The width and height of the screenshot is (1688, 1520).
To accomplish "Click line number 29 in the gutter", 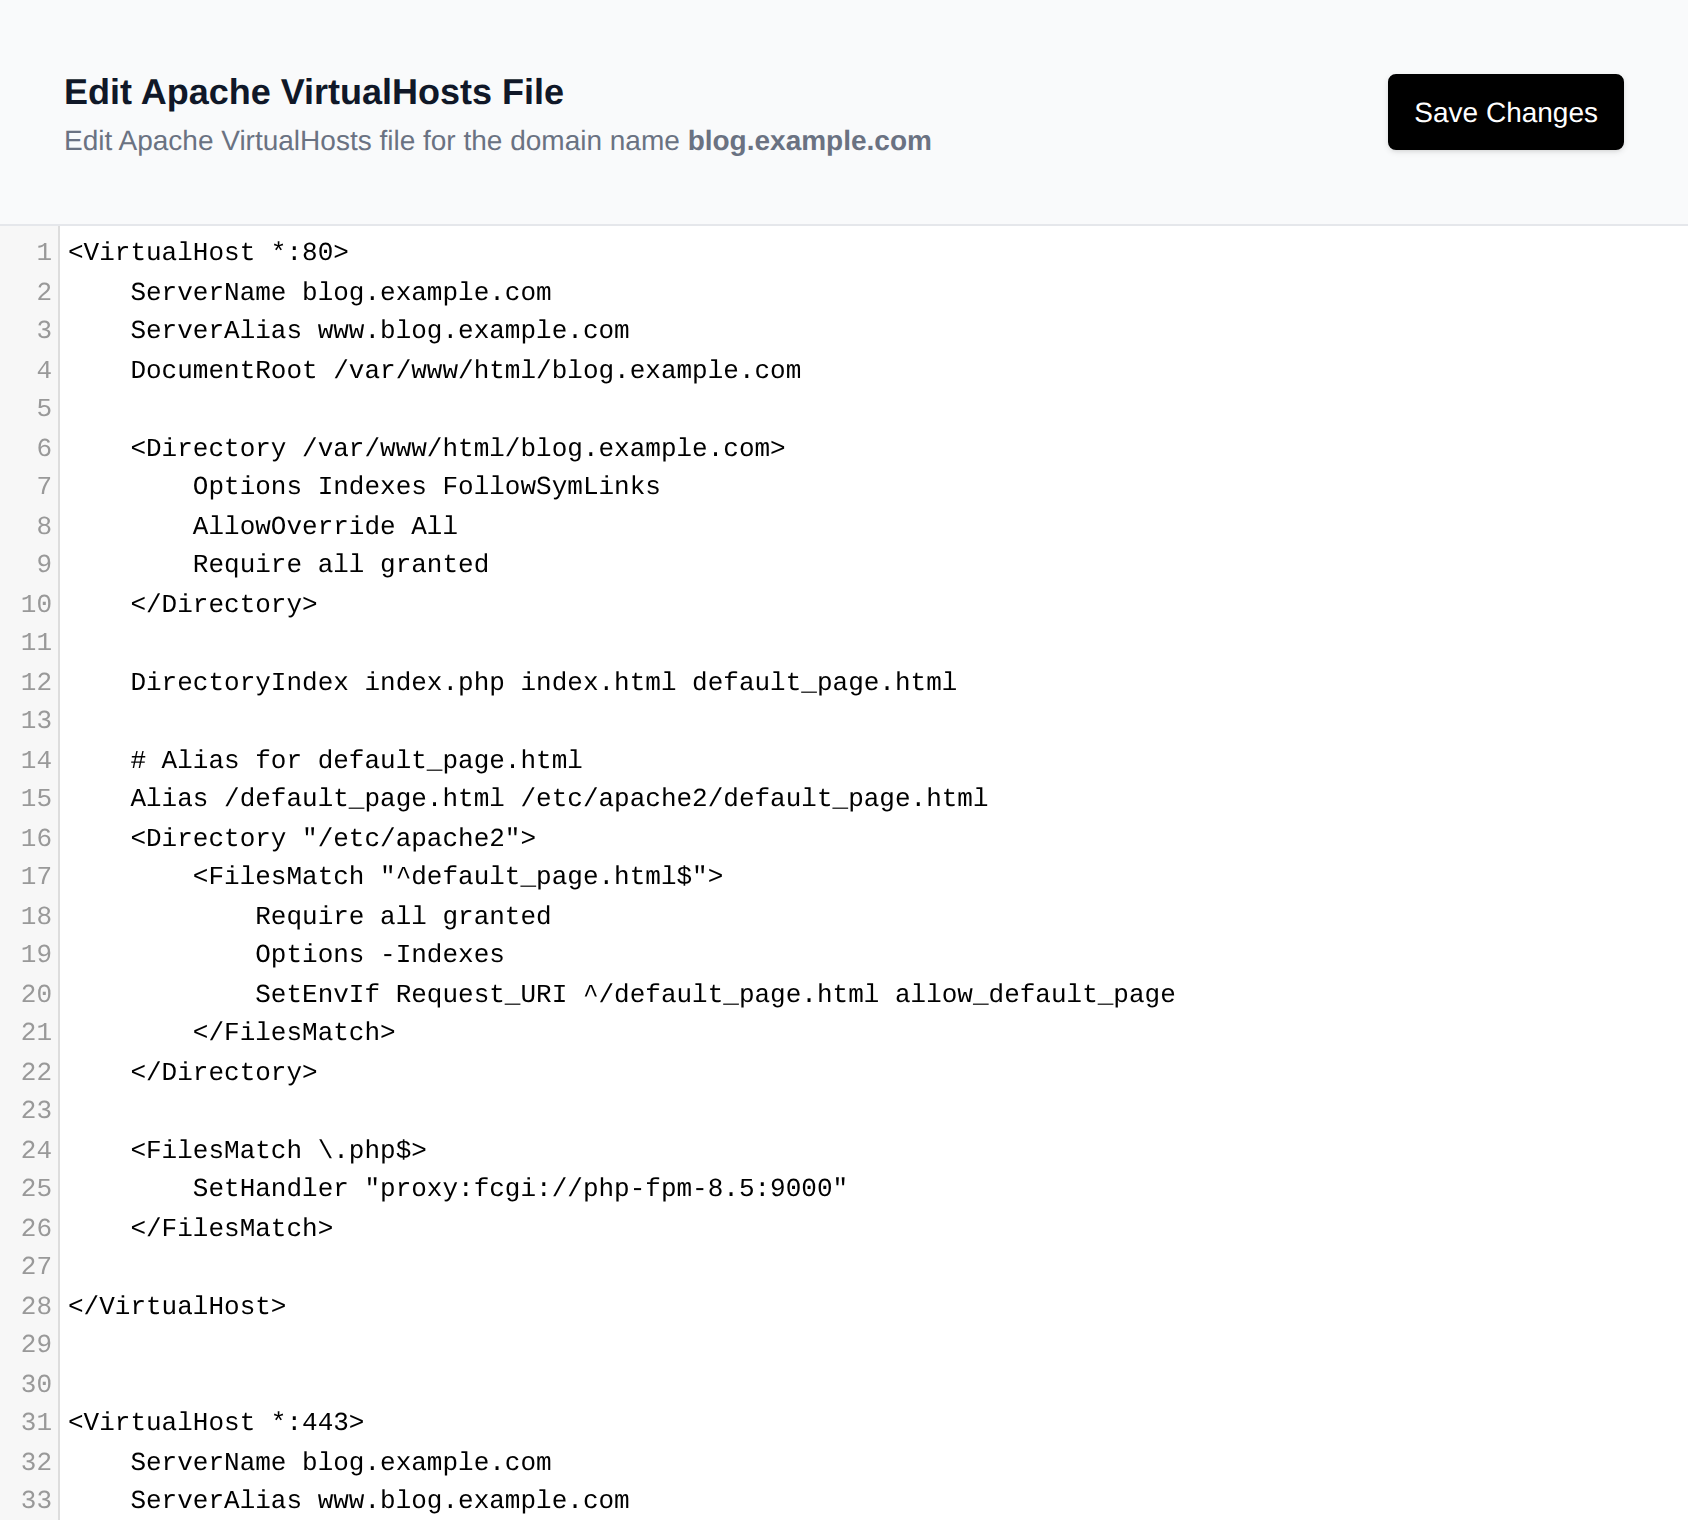I will tap(36, 1344).
